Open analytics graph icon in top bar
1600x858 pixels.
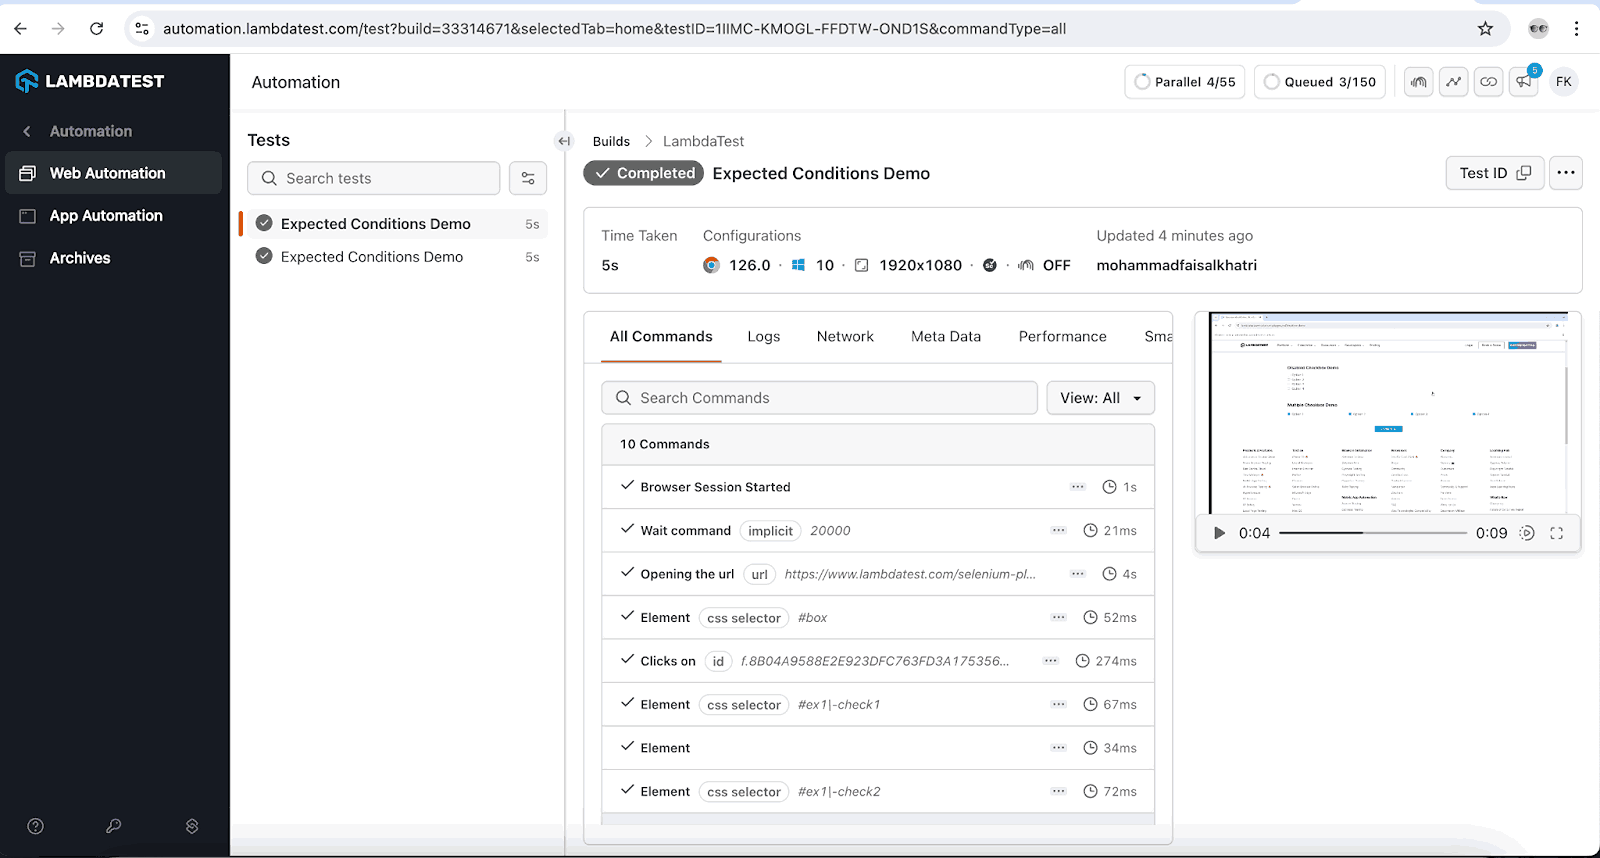coord(1453,82)
